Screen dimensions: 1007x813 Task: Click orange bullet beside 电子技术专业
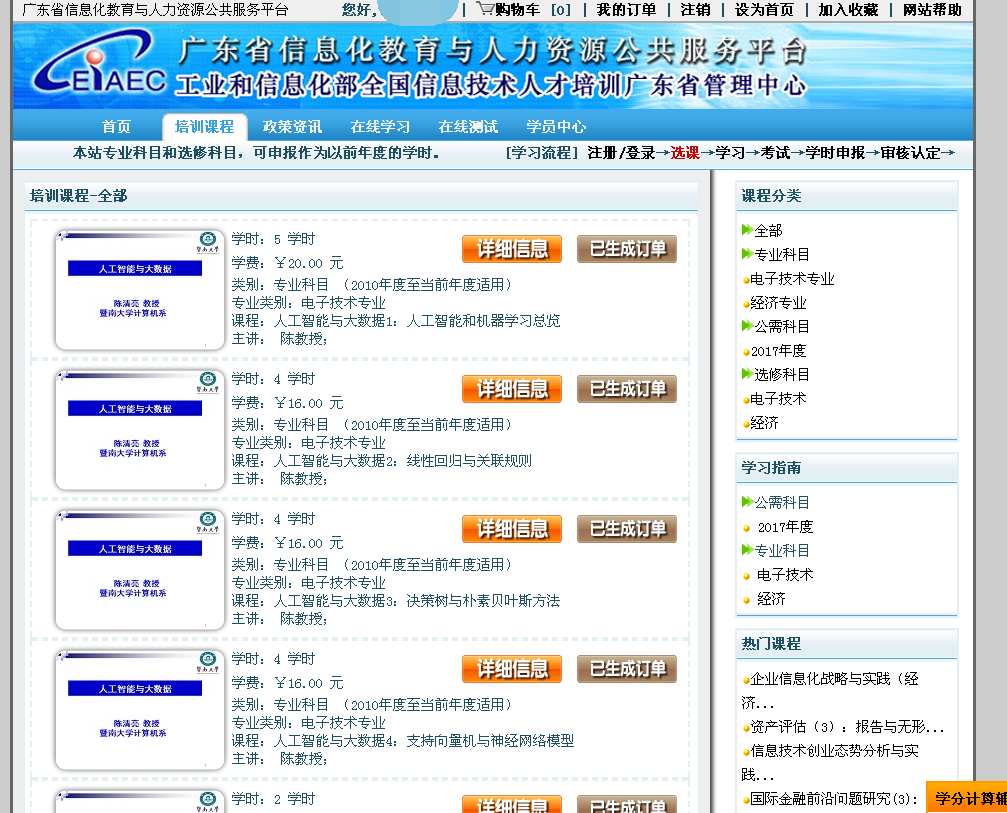pos(746,280)
